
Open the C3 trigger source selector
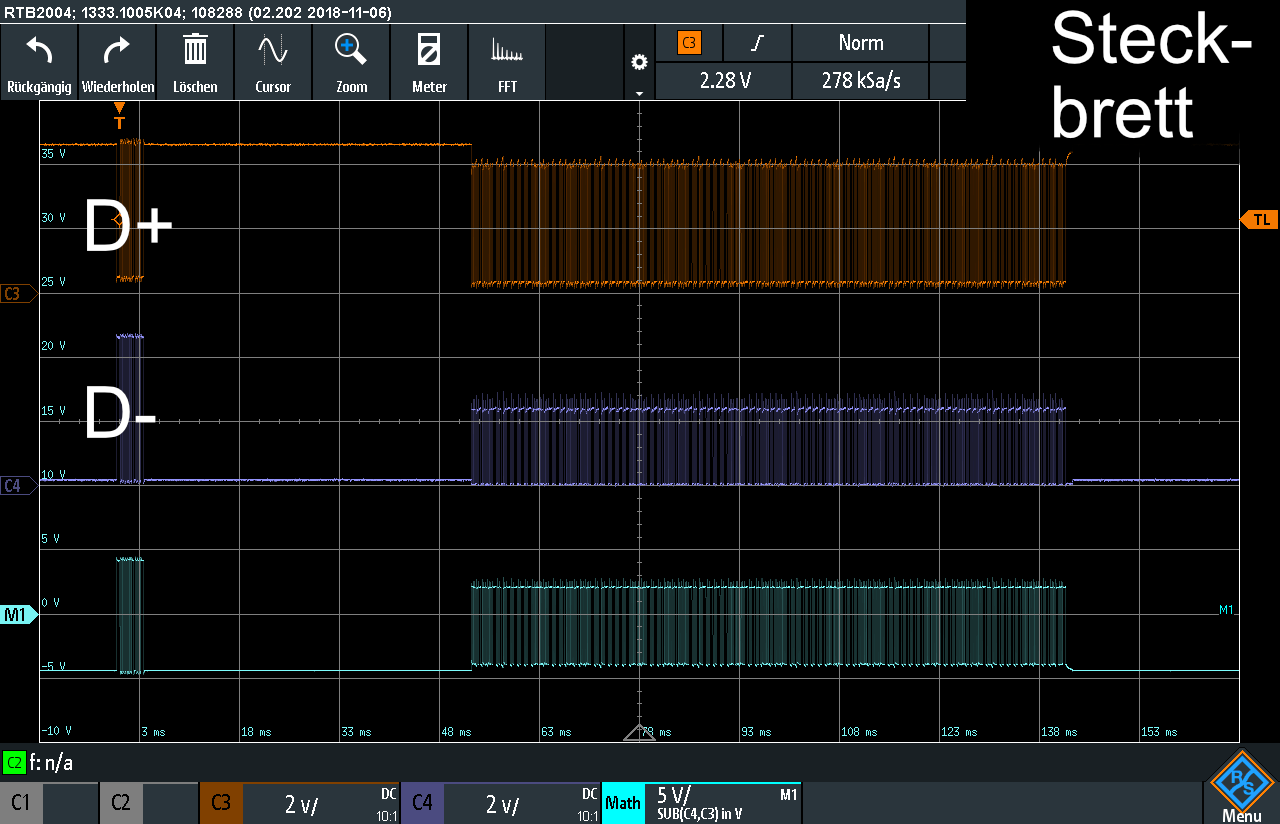[689, 43]
